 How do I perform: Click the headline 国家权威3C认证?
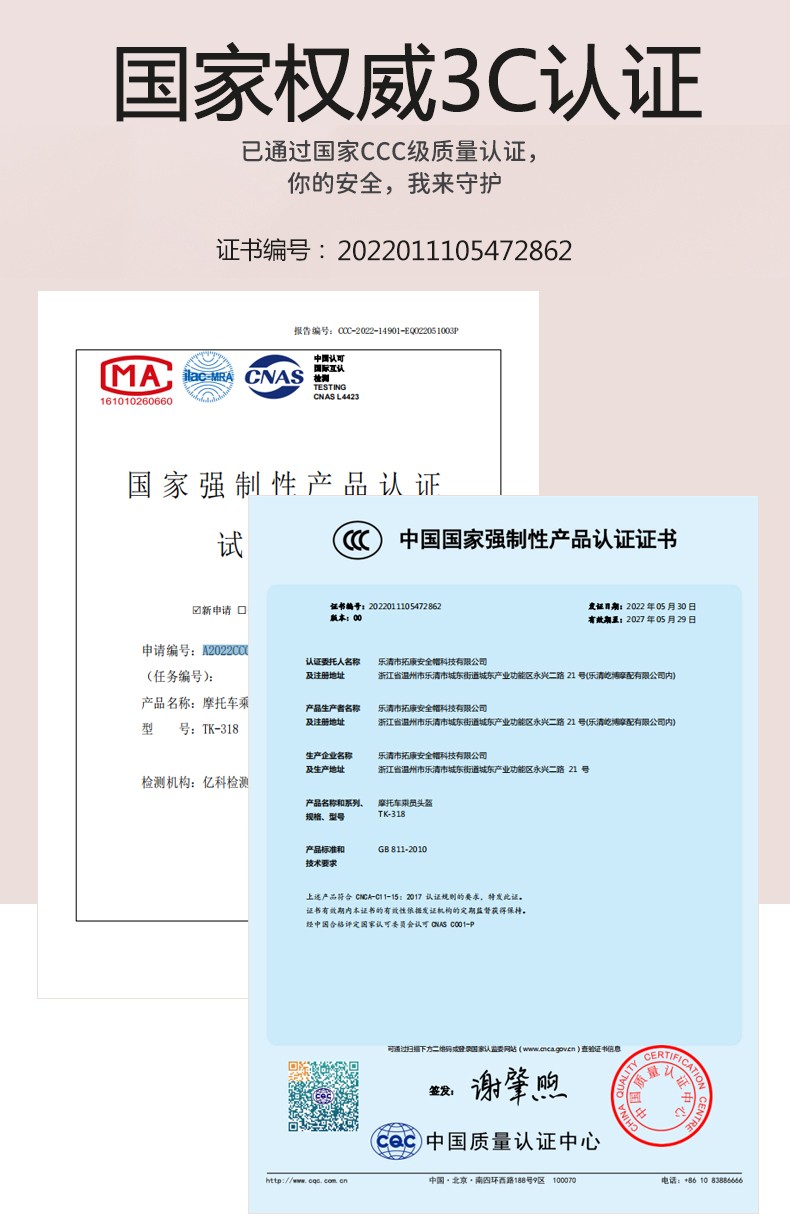pyautogui.click(x=409, y=82)
